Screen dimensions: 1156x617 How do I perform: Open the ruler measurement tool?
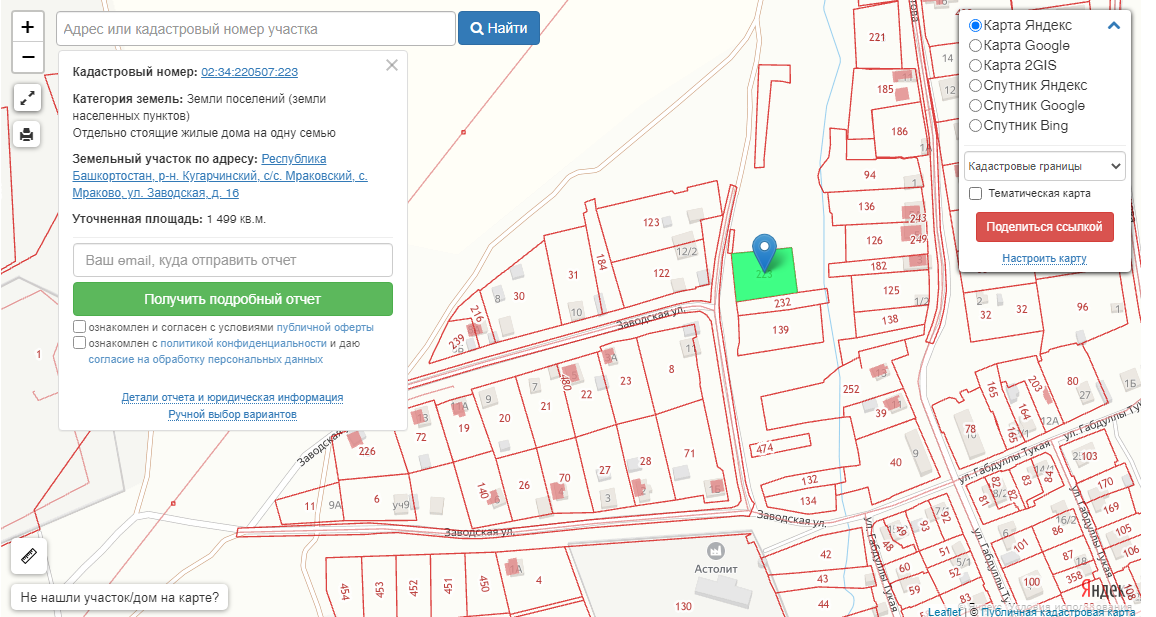click(29, 556)
